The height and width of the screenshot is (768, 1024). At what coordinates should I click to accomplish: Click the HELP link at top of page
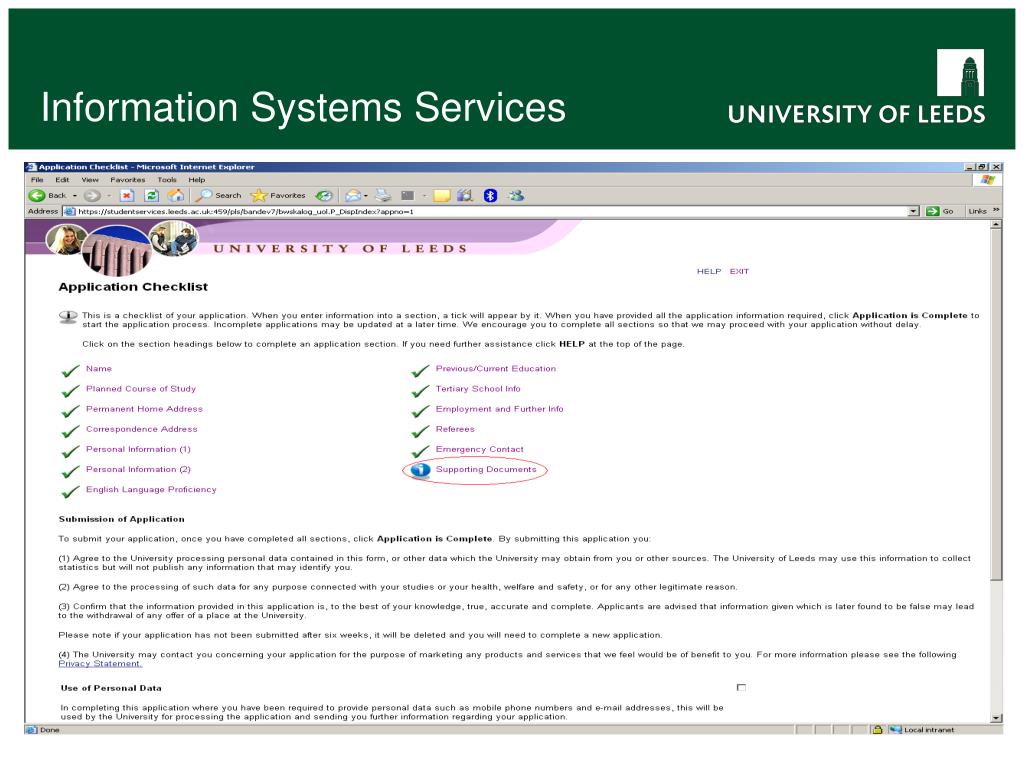click(x=709, y=271)
